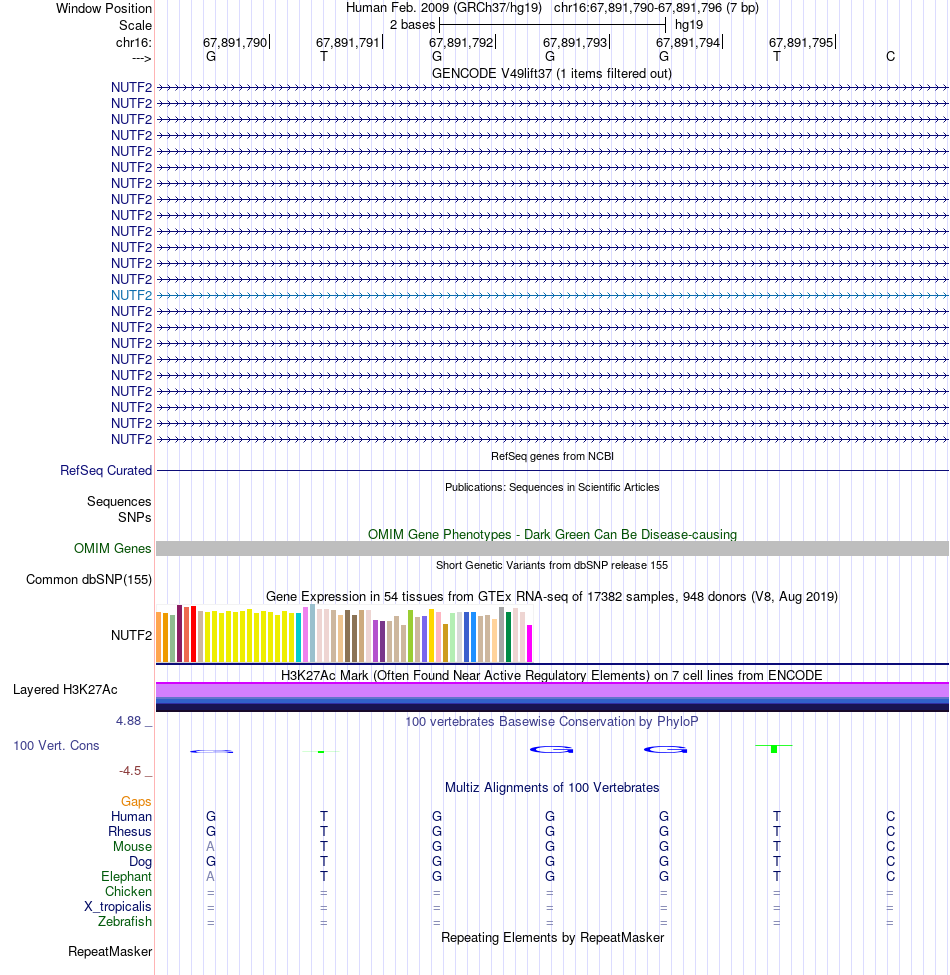Click the OMIM Genes track label
Image resolution: width=950 pixels, height=975 pixels.
tap(113, 548)
